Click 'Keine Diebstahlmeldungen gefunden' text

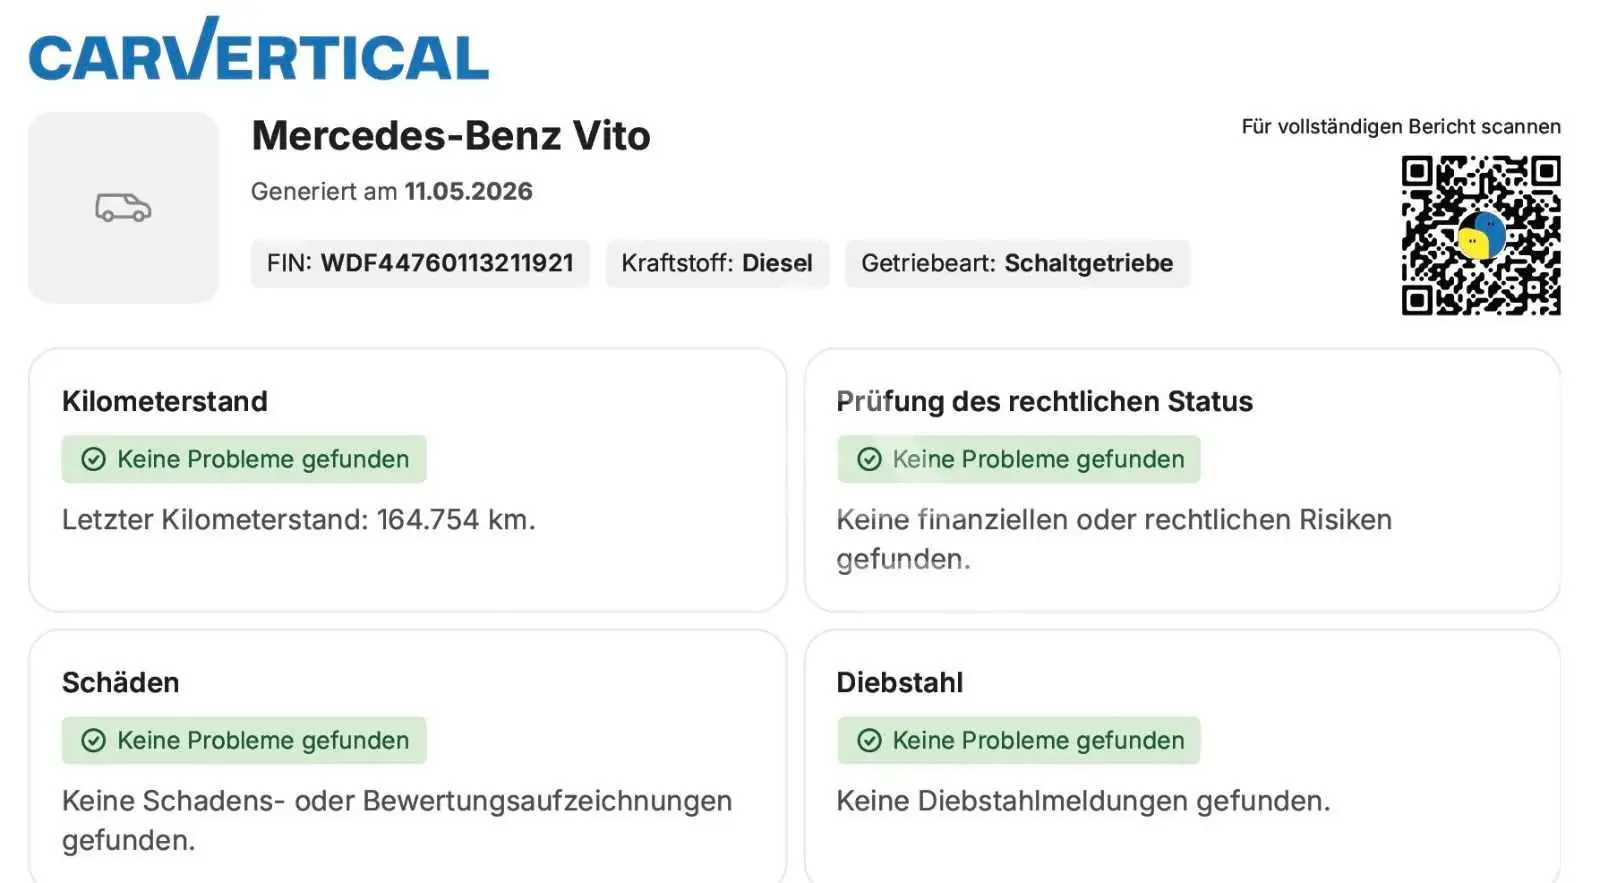(1083, 801)
